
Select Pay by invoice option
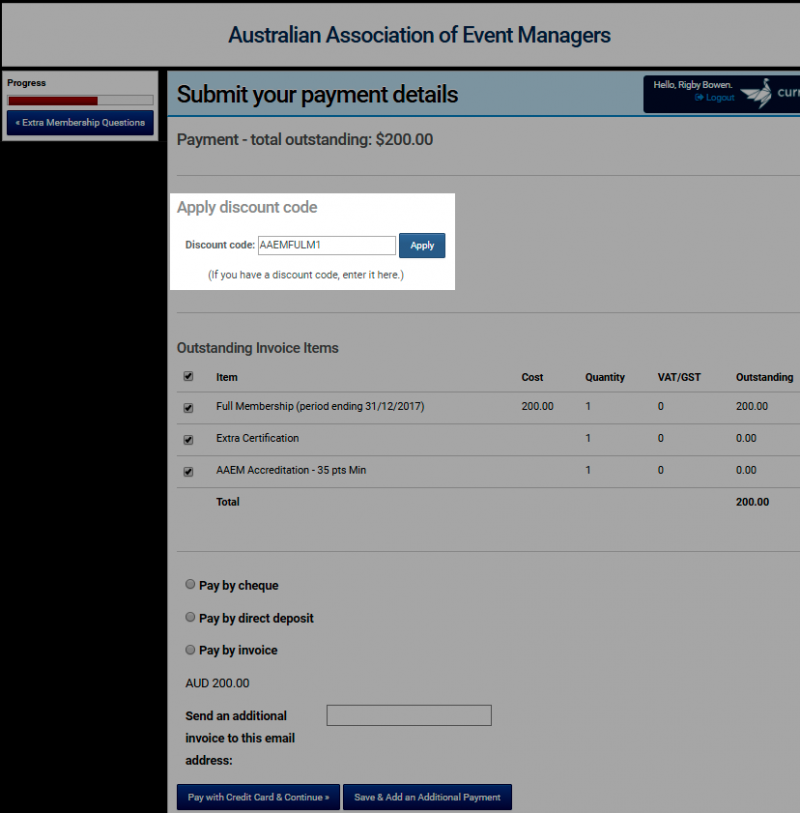(x=190, y=650)
